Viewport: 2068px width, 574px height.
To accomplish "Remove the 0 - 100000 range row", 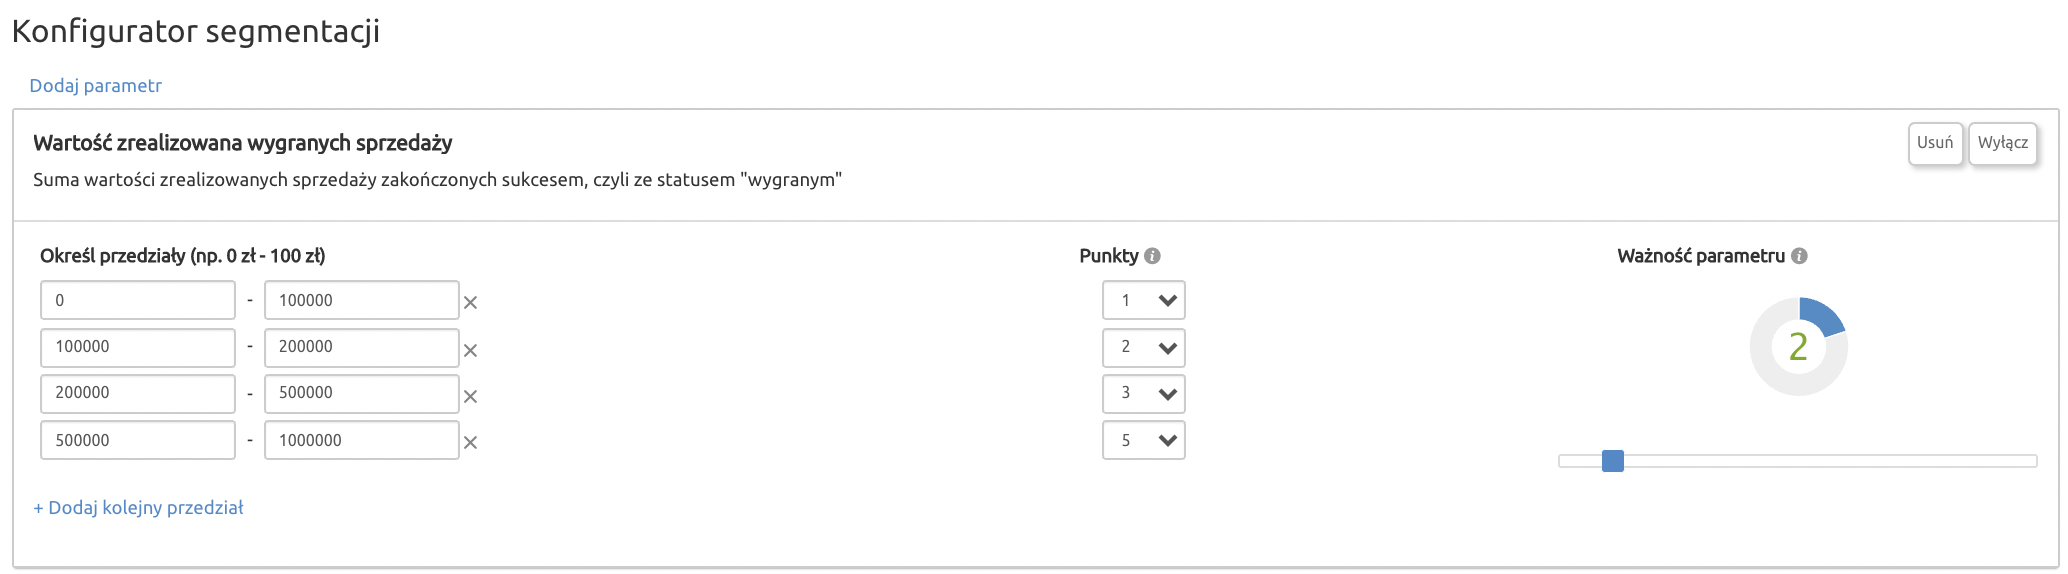I will [x=470, y=302].
